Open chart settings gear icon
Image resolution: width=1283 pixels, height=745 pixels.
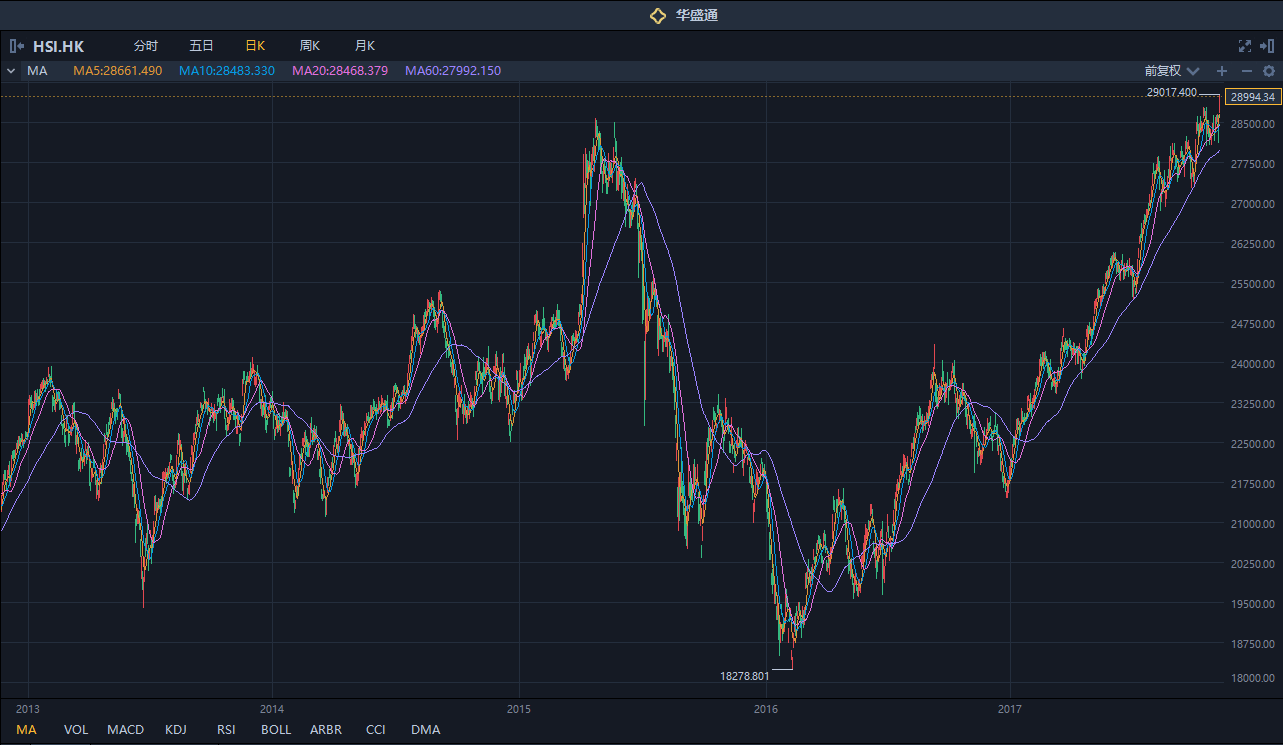1269,71
